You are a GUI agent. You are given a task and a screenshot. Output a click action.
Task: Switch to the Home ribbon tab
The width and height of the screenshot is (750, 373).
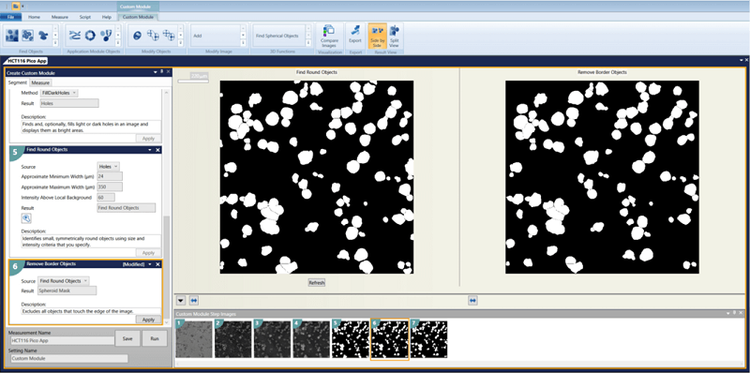coord(34,17)
